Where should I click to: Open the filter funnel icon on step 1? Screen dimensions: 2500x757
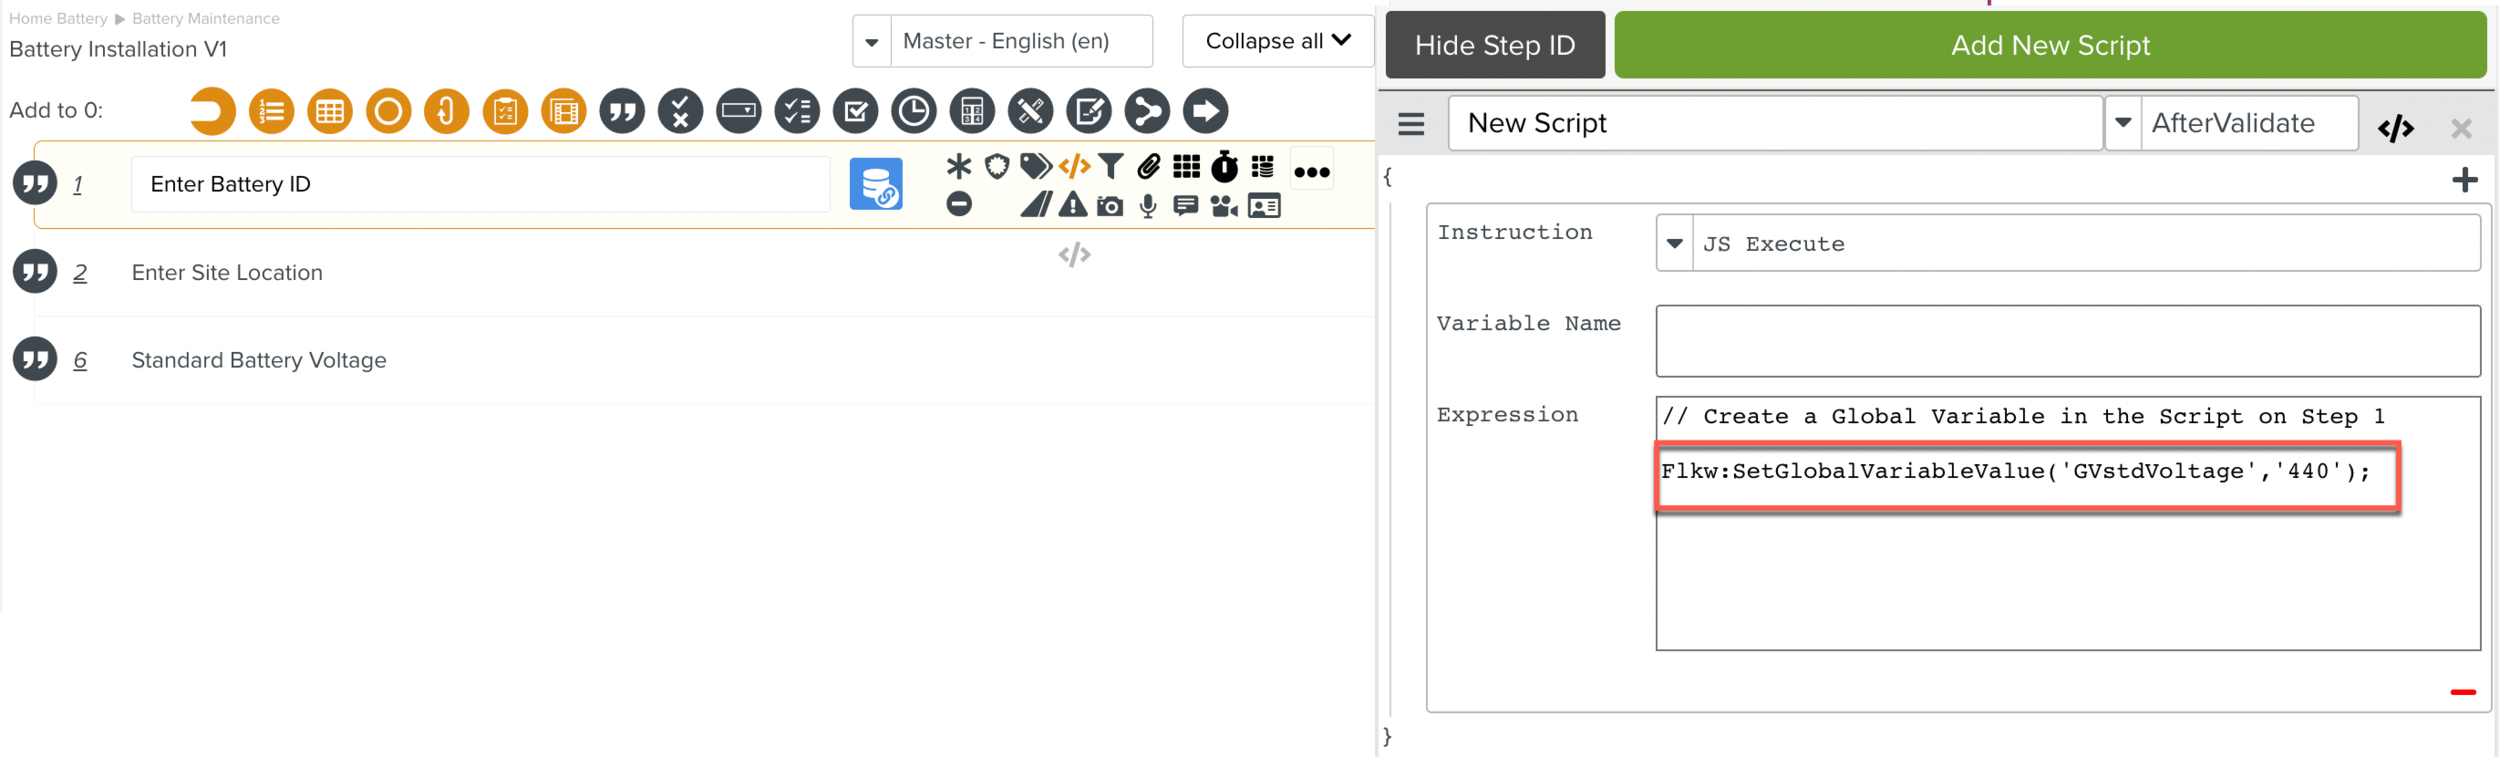[x=1111, y=167]
